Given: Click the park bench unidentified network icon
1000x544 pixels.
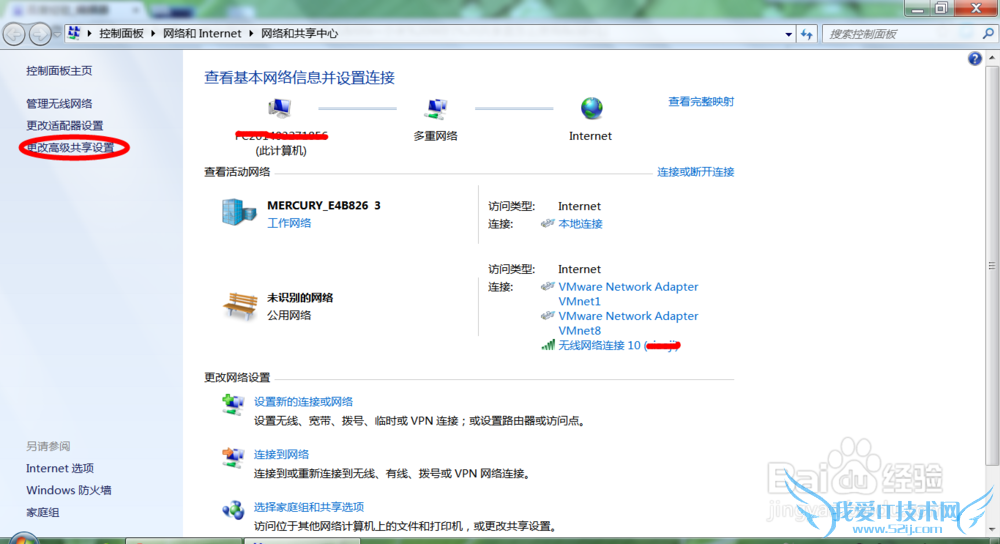Looking at the screenshot, I should (240, 306).
